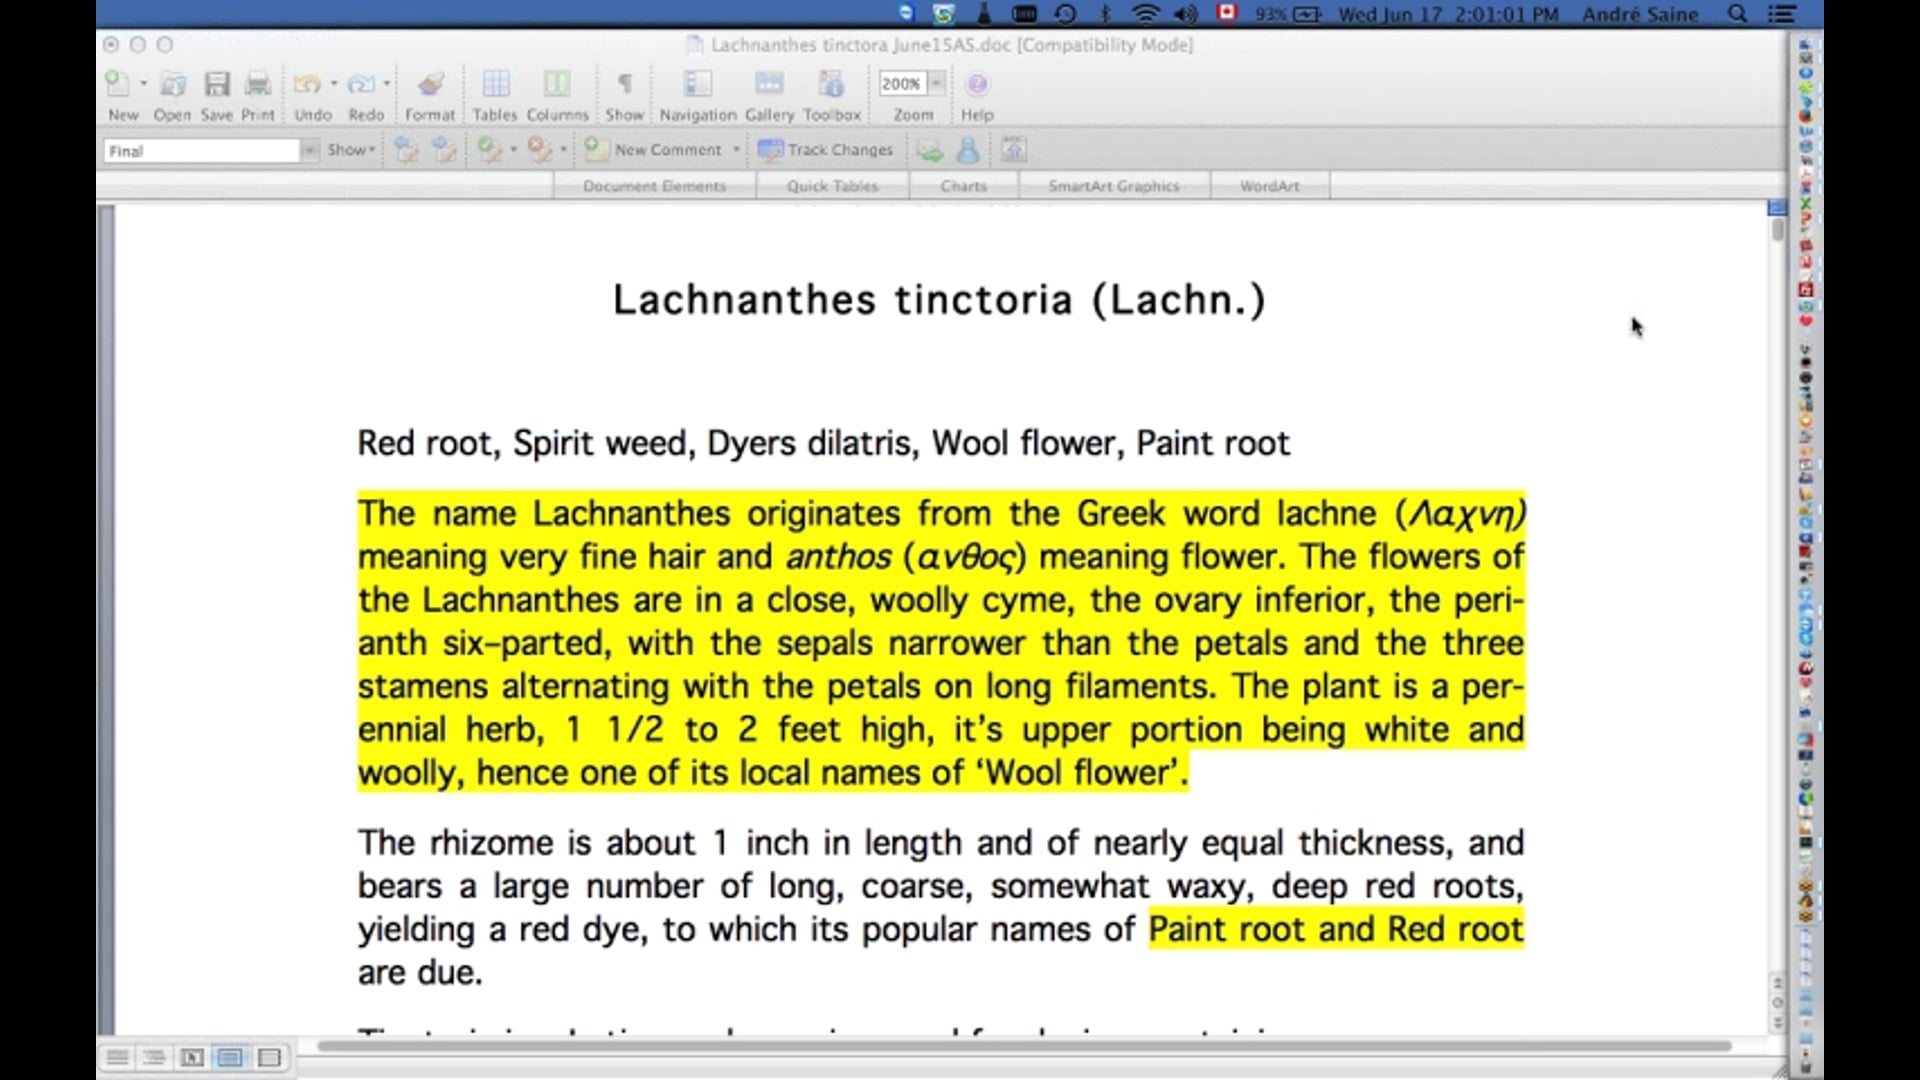This screenshot has width=1920, height=1080.
Task: Open the Final review display dropdown
Action: (x=309, y=151)
